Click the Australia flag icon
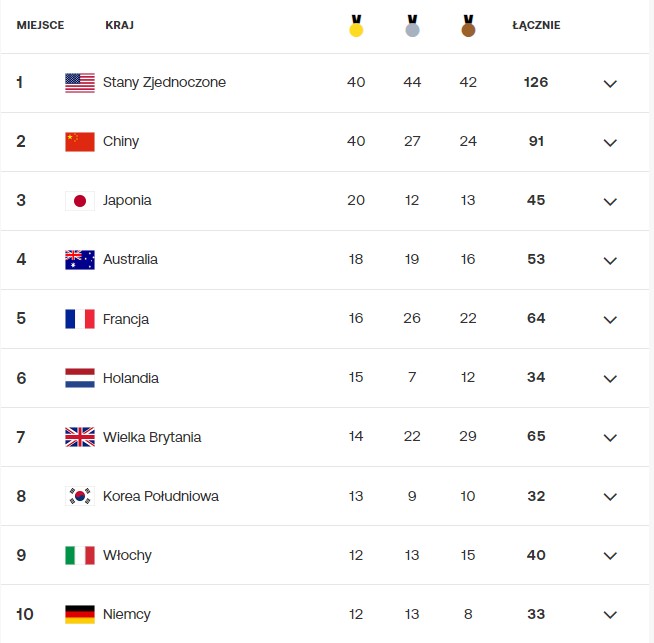654x643 pixels. click(80, 260)
